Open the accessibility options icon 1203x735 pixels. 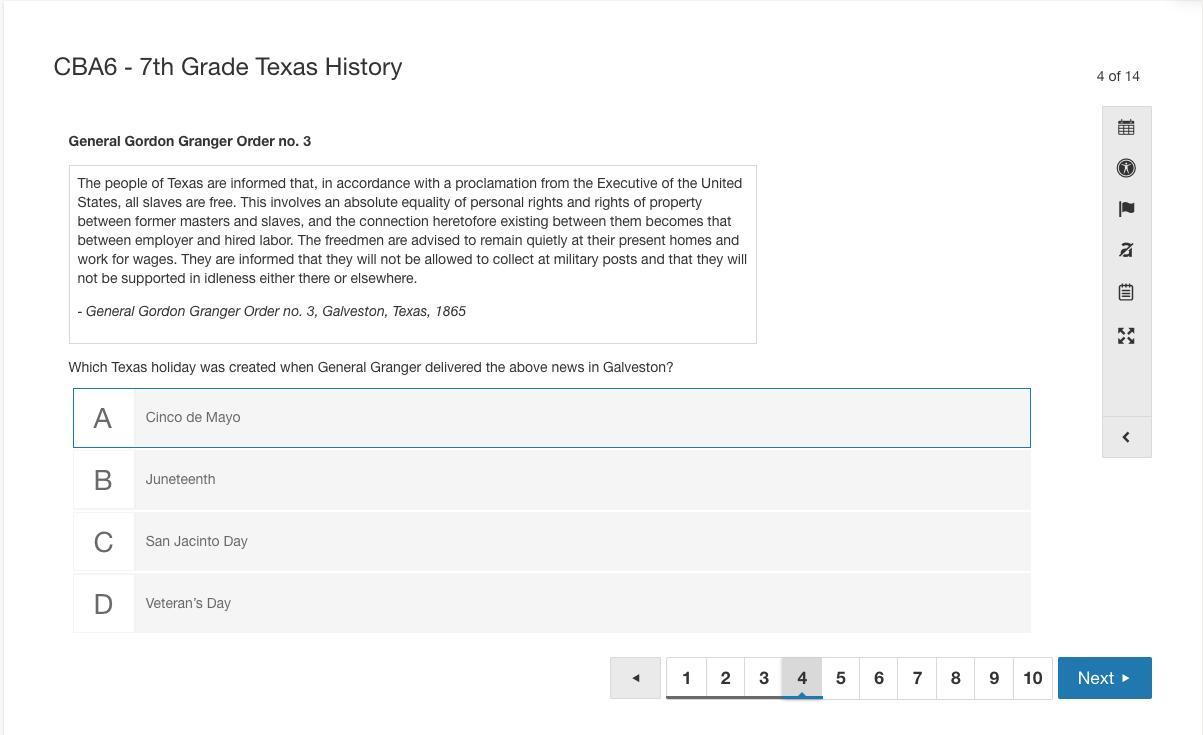(x=1126, y=168)
